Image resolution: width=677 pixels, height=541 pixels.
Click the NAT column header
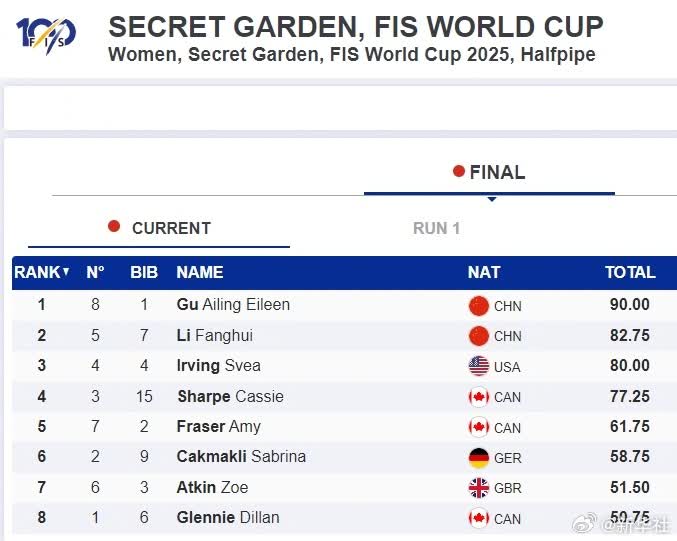[x=484, y=272]
